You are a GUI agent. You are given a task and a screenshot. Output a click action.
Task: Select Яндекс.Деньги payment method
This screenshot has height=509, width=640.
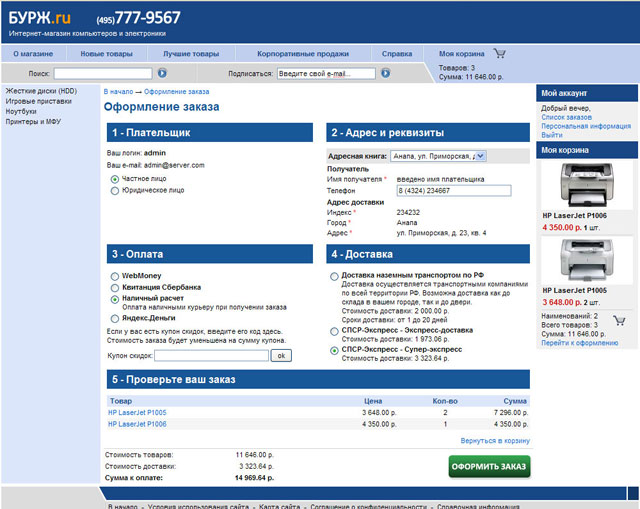(115, 318)
